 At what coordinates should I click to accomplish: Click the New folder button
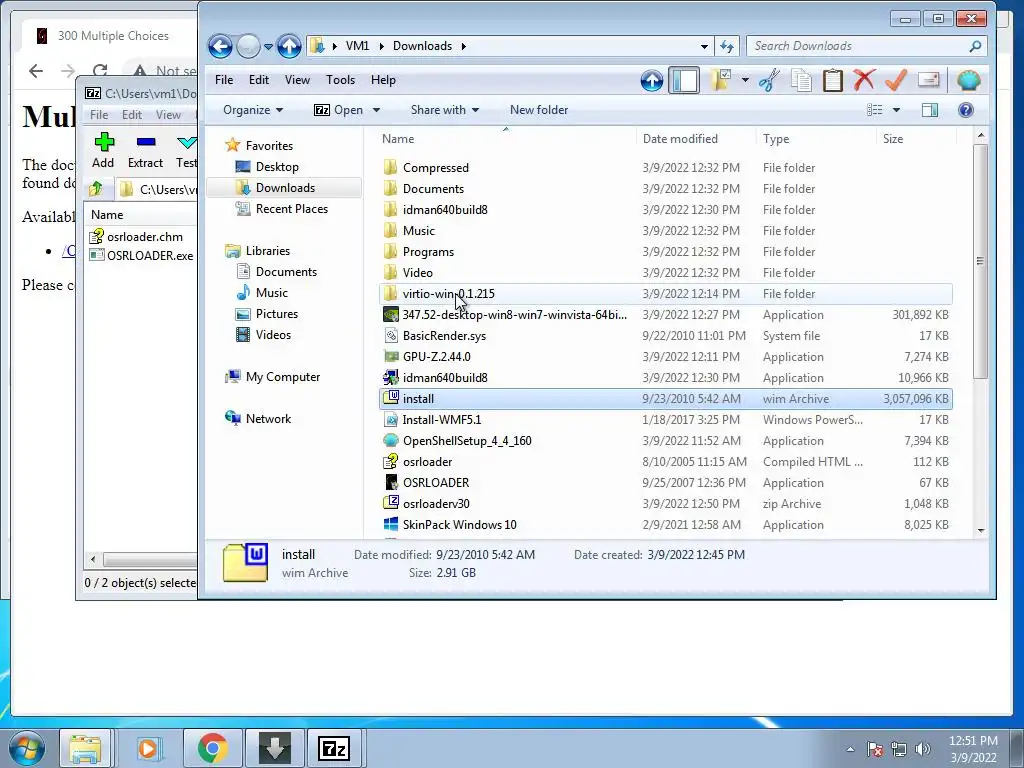coord(539,110)
